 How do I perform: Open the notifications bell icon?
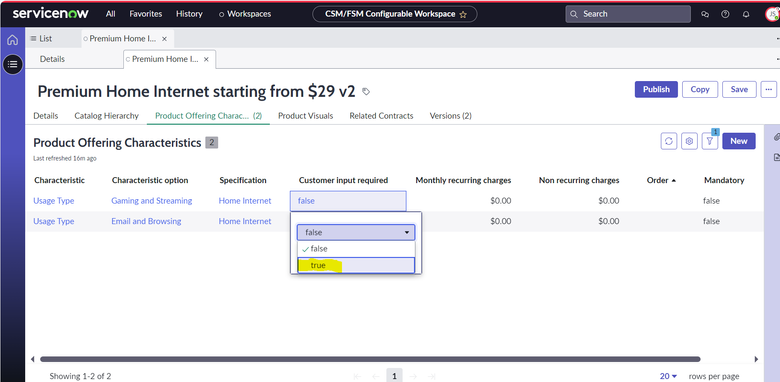(x=746, y=14)
